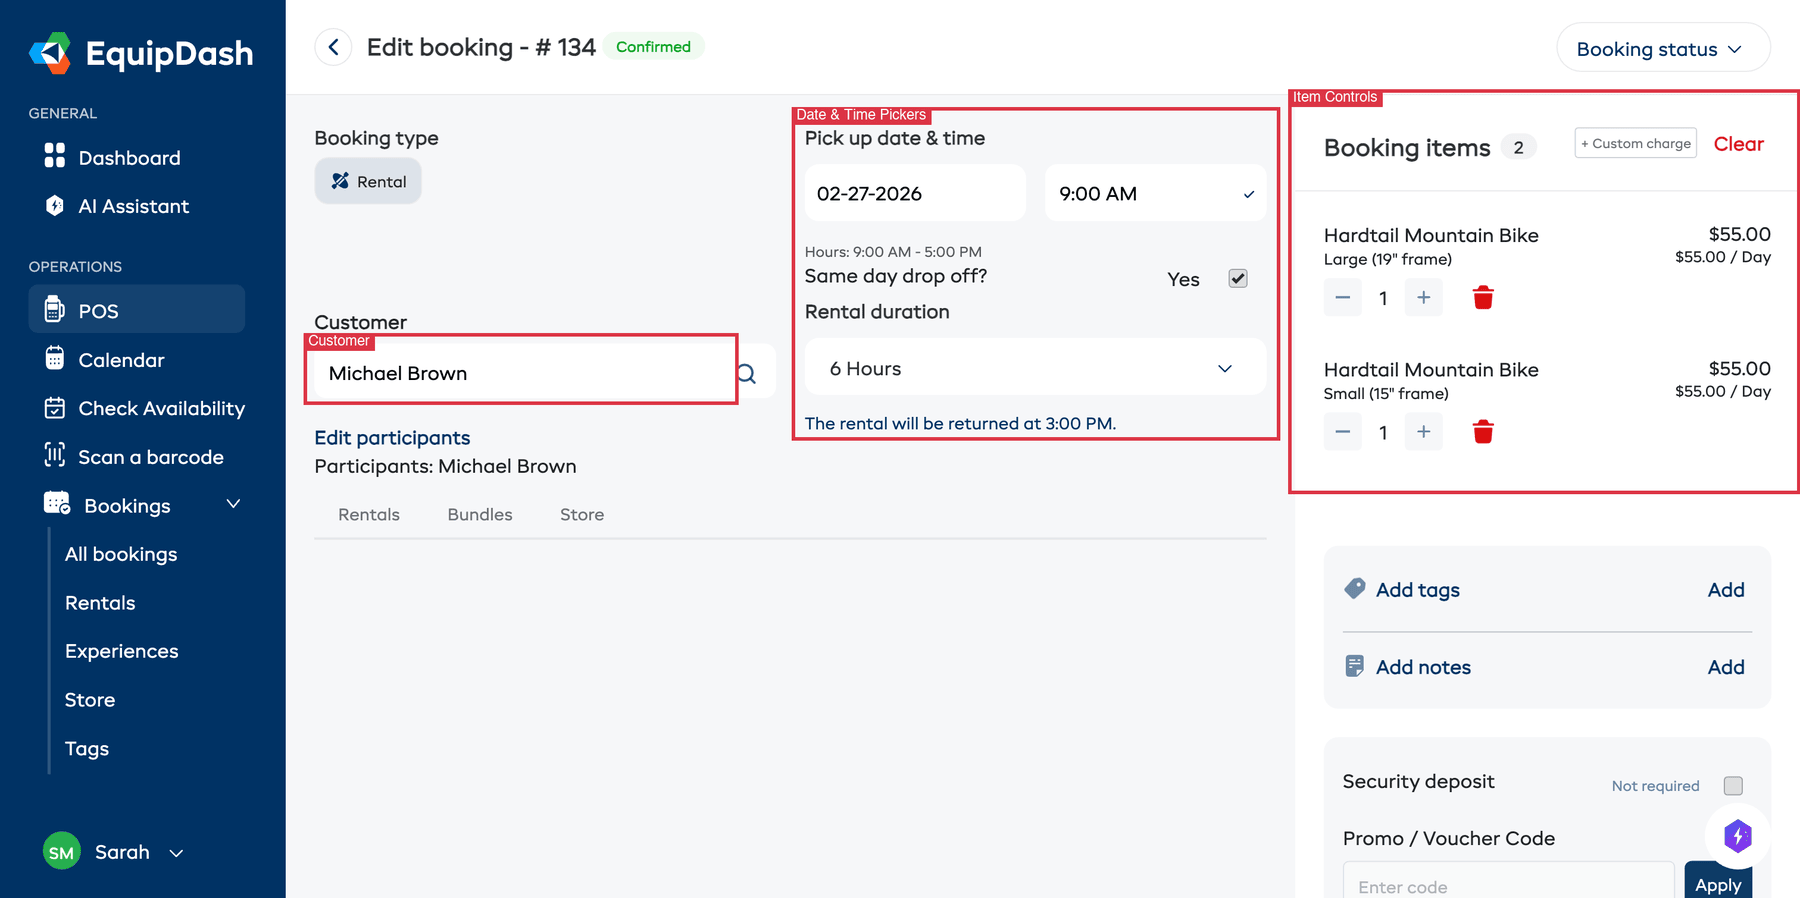
Task: Increase quantity of Small frame bike
Action: 1424,432
